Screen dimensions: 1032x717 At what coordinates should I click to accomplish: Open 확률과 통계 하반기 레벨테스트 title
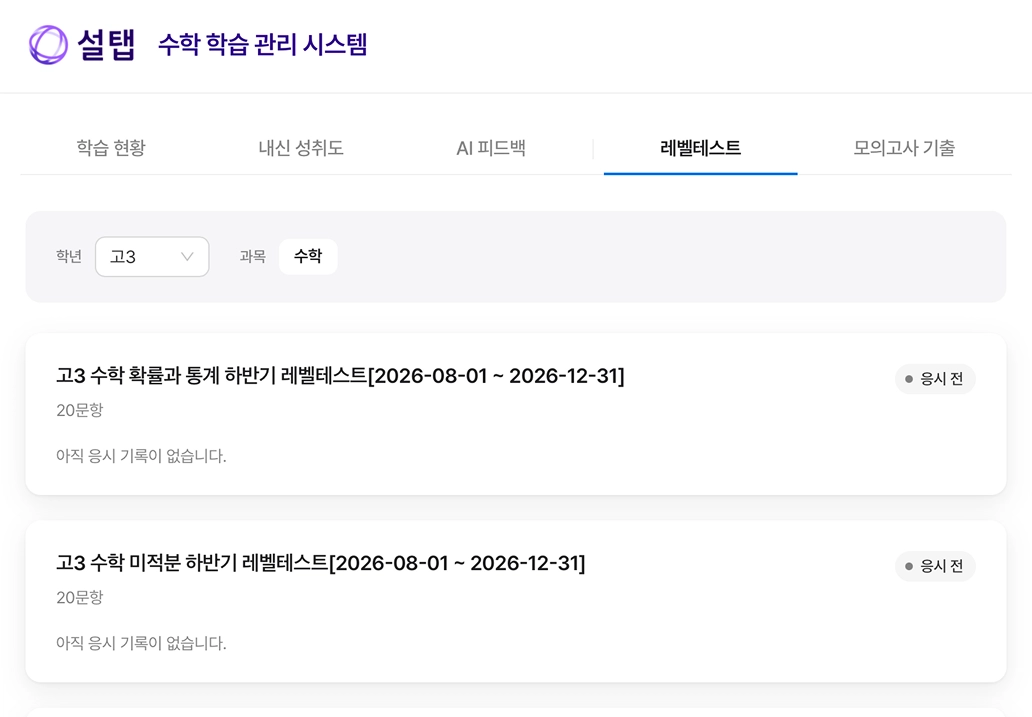340,375
